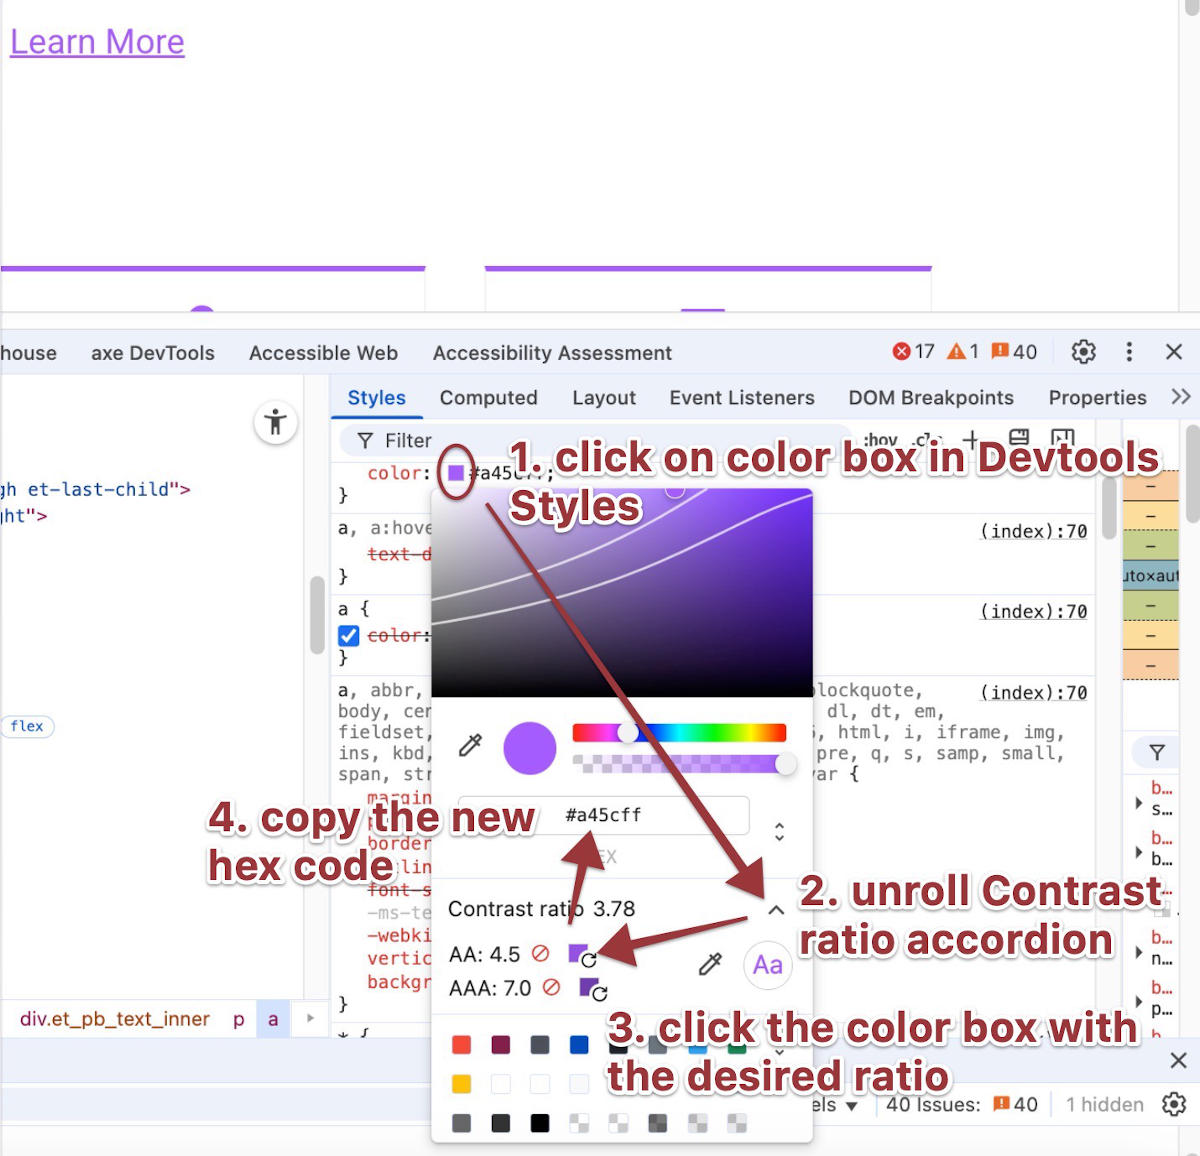This screenshot has height=1156, width=1200.
Task: Open DevTools settings gear
Action: (1083, 352)
